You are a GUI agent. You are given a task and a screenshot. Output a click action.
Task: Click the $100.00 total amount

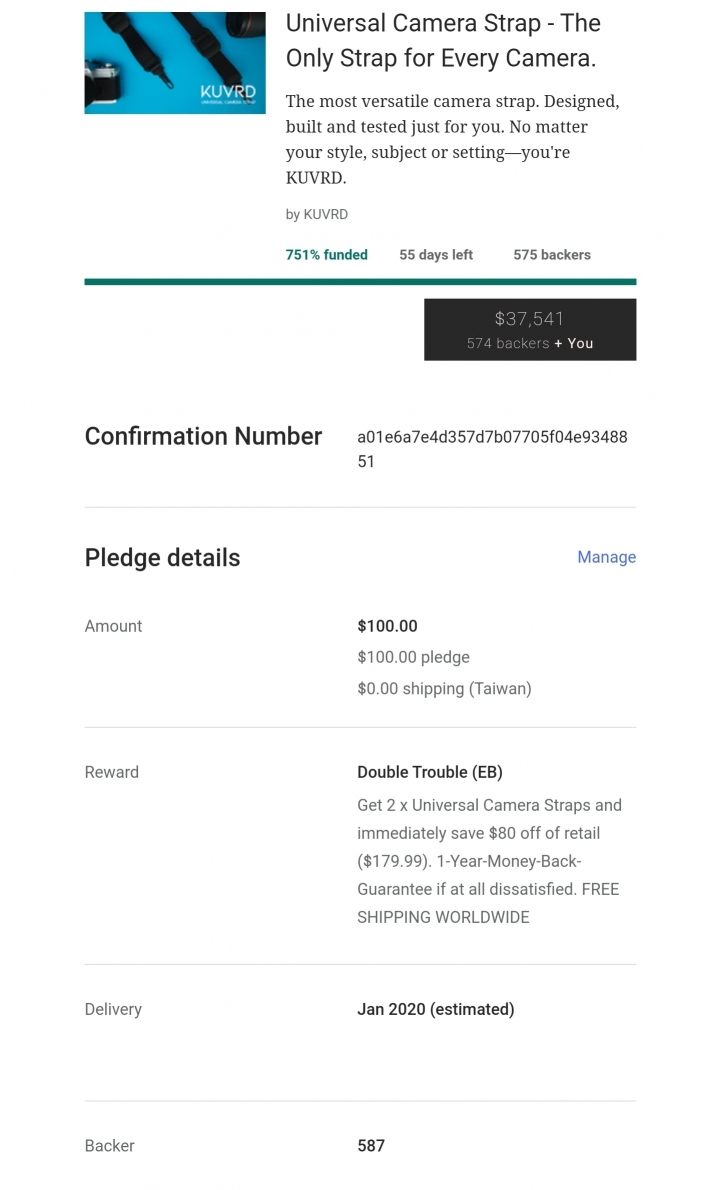[x=387, y=626]
